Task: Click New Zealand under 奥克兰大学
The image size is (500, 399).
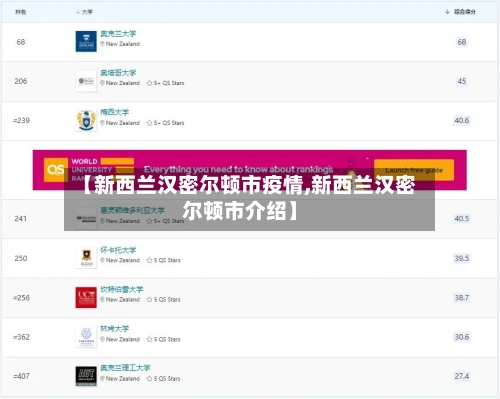Action: [123, 44]
